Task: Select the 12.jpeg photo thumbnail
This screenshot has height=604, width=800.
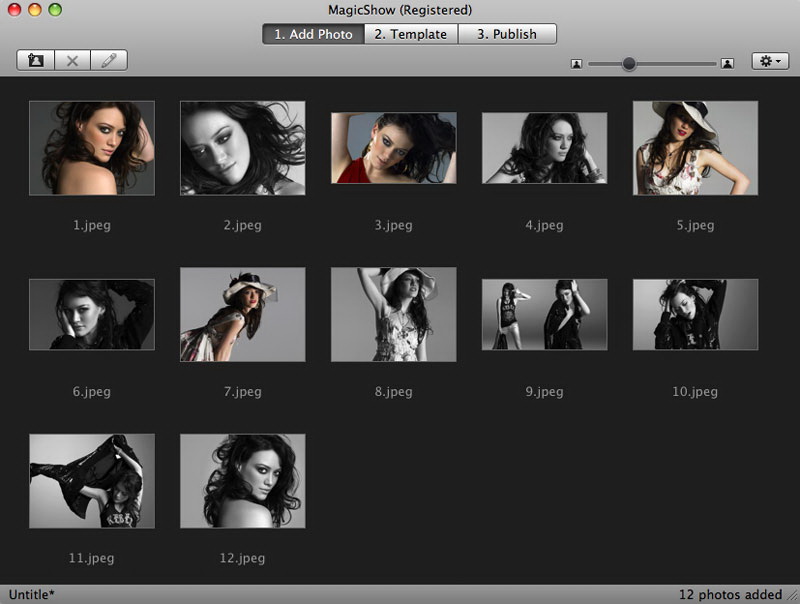Action: [243, 481]
